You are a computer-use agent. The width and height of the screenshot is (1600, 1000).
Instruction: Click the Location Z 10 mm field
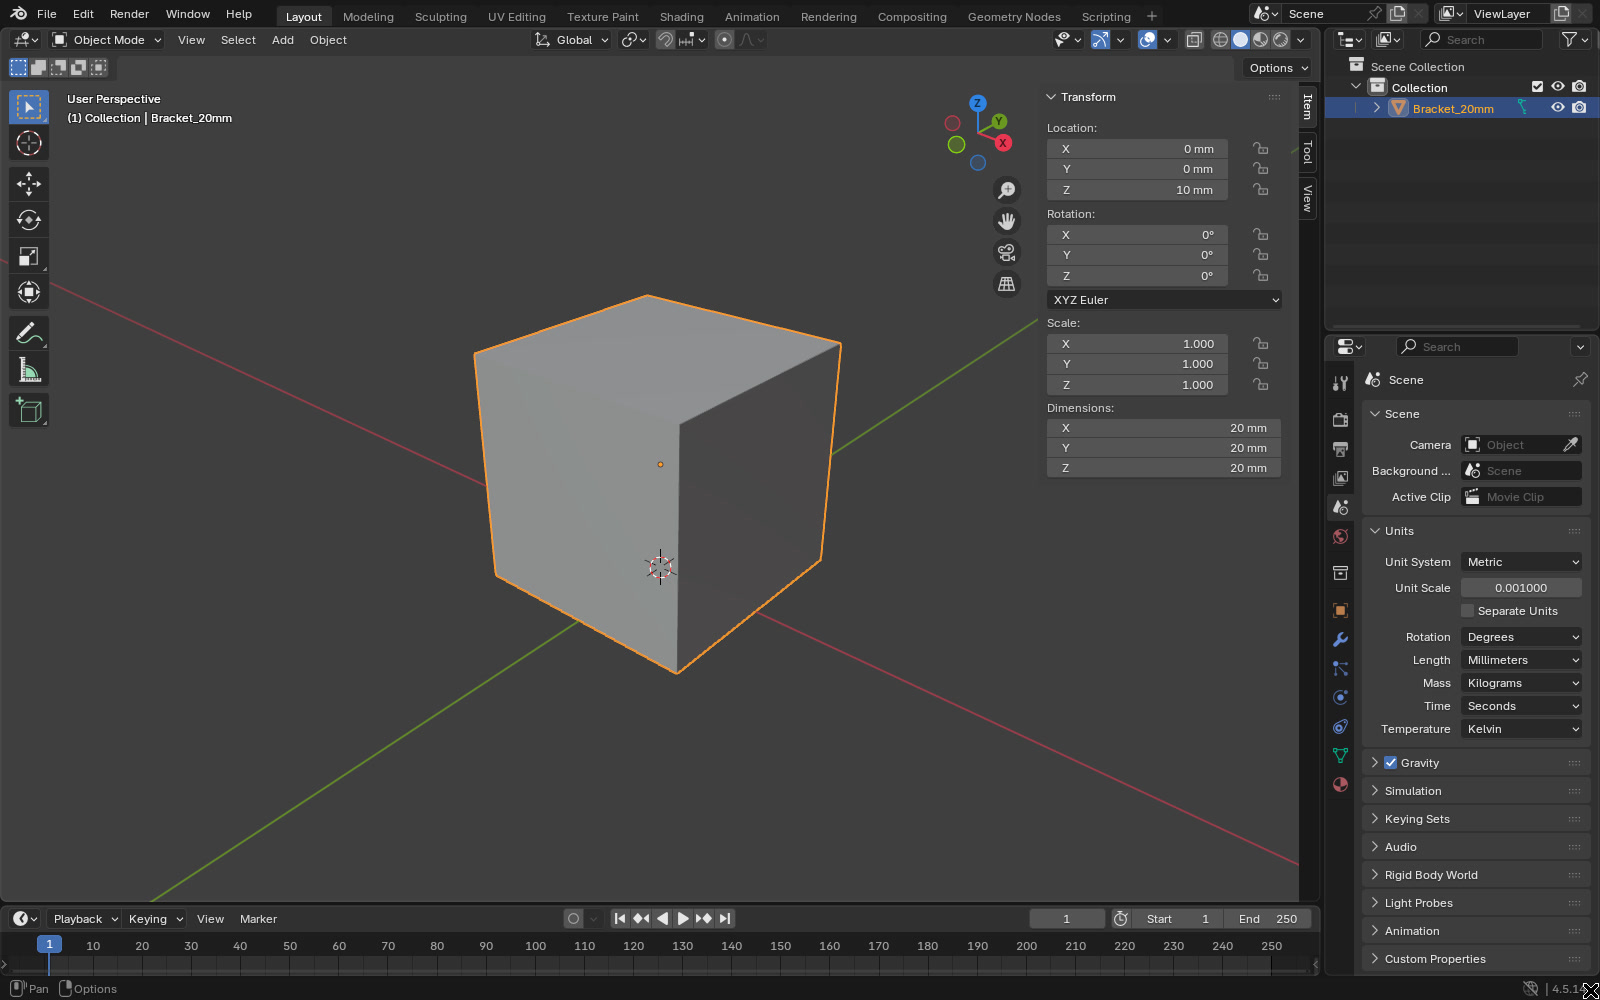pyautogui.click(x=1137, y=190)
